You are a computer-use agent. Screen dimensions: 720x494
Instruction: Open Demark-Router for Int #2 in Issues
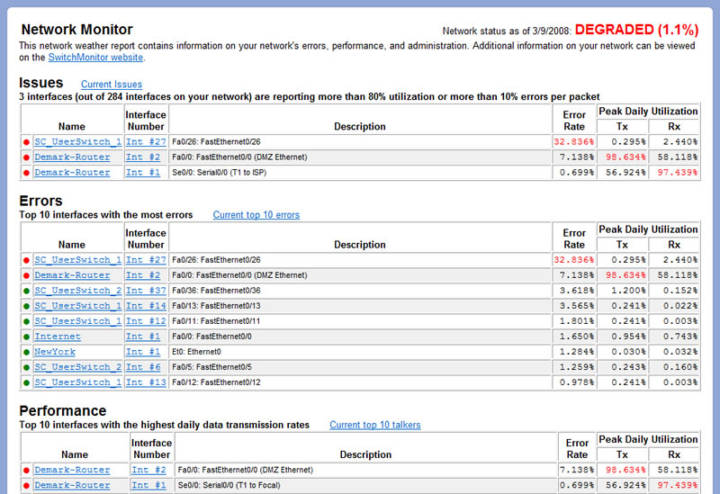click(x=72, y=157)
